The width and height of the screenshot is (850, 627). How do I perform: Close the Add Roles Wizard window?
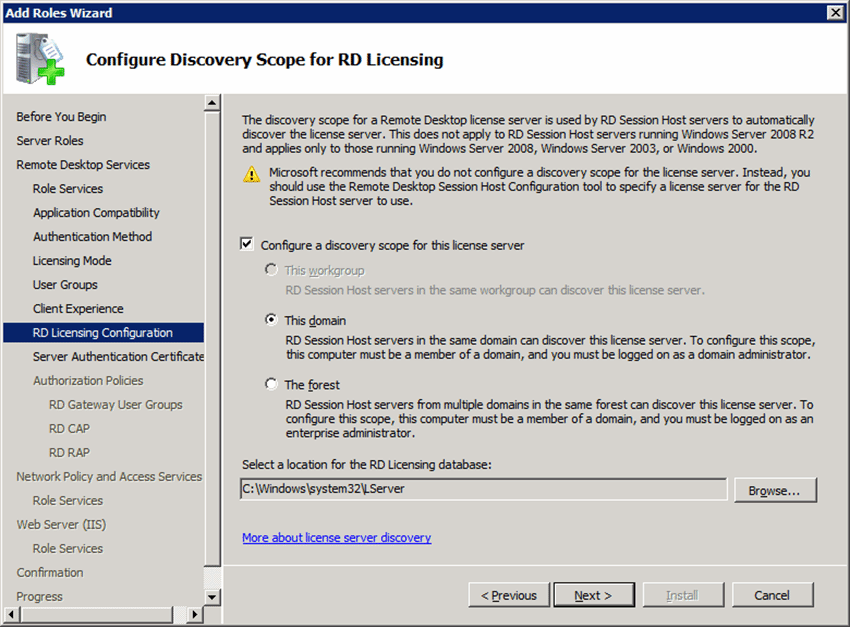click(835, 12)
